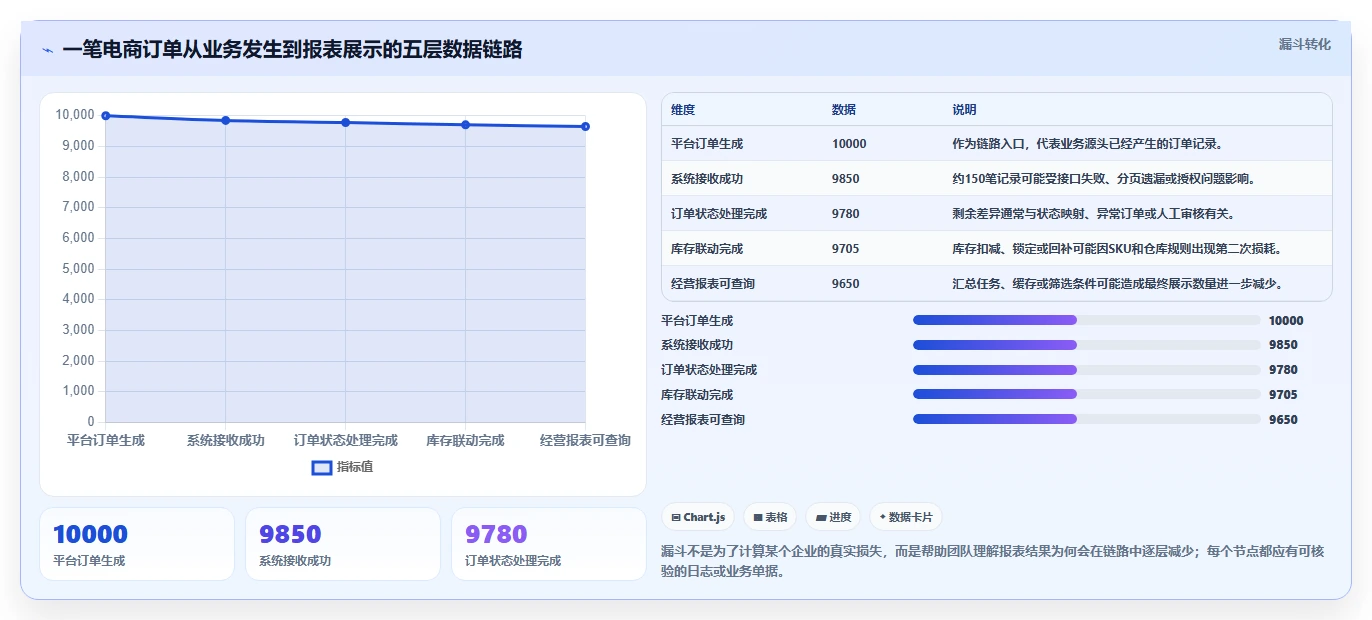Click the progress bar for 经营报表可查询

click(1086, 419)
